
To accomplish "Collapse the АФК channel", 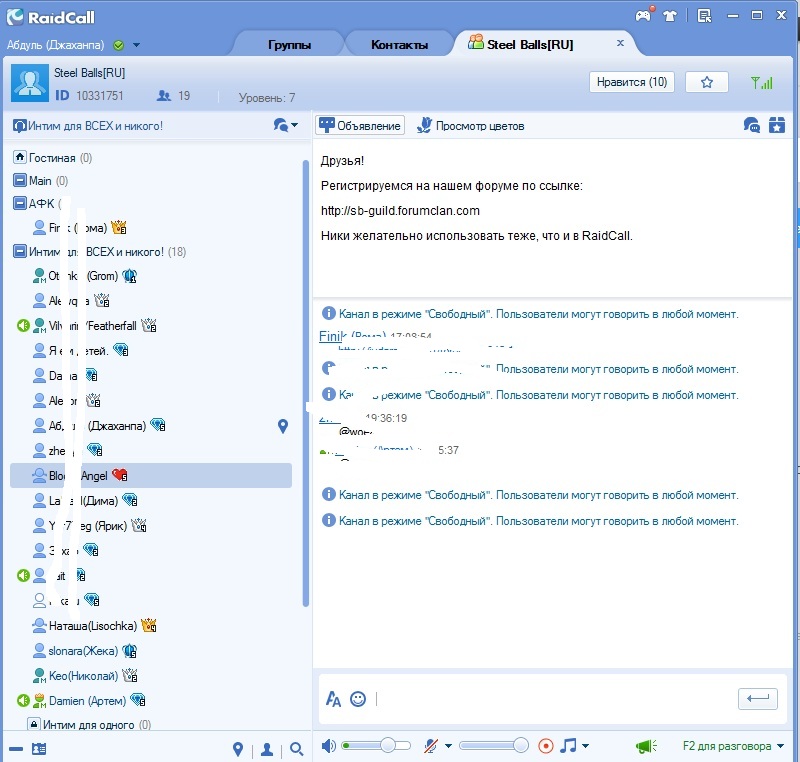I will point(19,203).
